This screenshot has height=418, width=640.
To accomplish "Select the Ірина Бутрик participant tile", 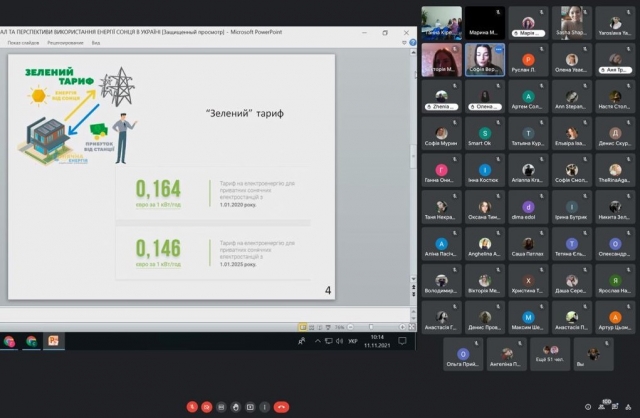I will [x=571, y=207].
